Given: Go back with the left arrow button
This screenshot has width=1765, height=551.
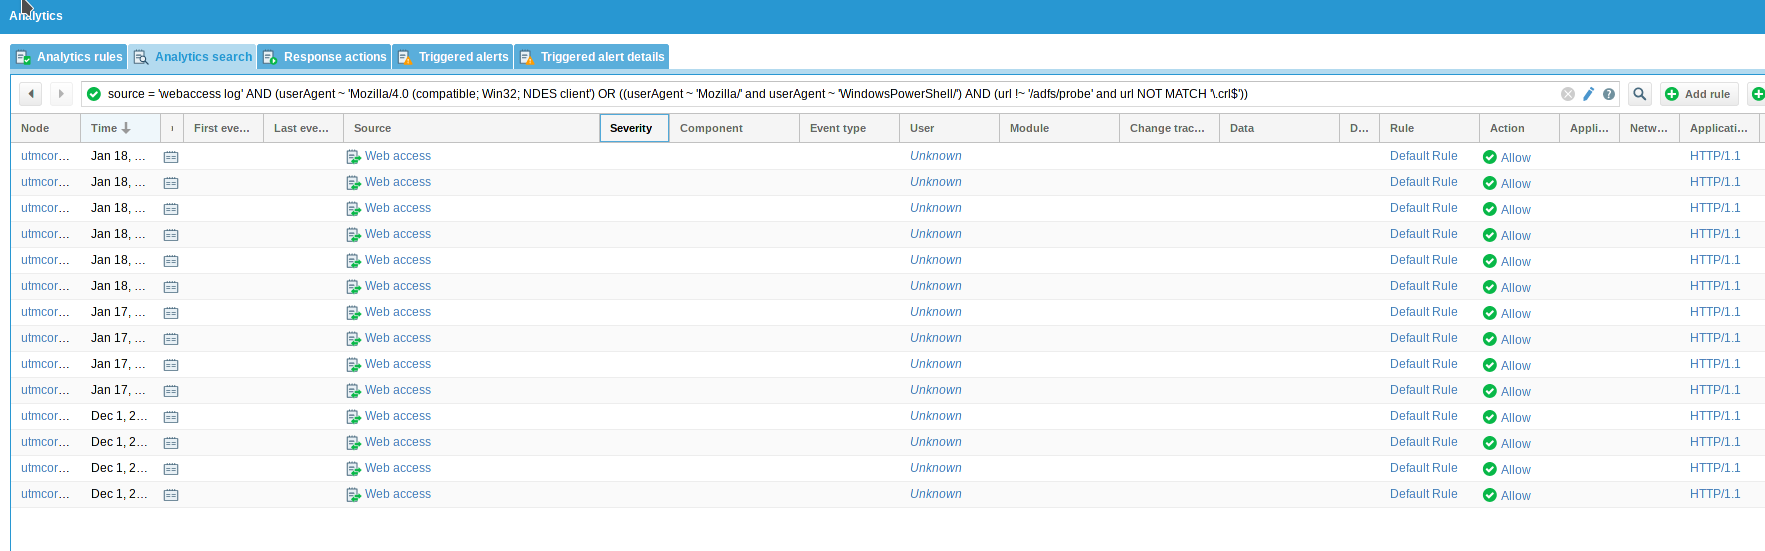Looking at the screenshot, I should coord(32,94).
